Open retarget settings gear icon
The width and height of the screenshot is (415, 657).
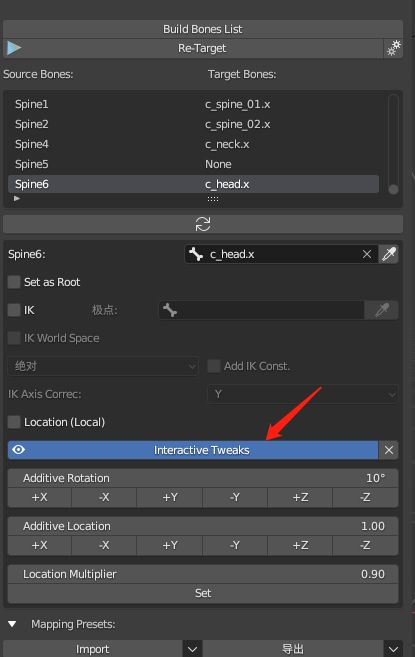click(x=394, y=48)
